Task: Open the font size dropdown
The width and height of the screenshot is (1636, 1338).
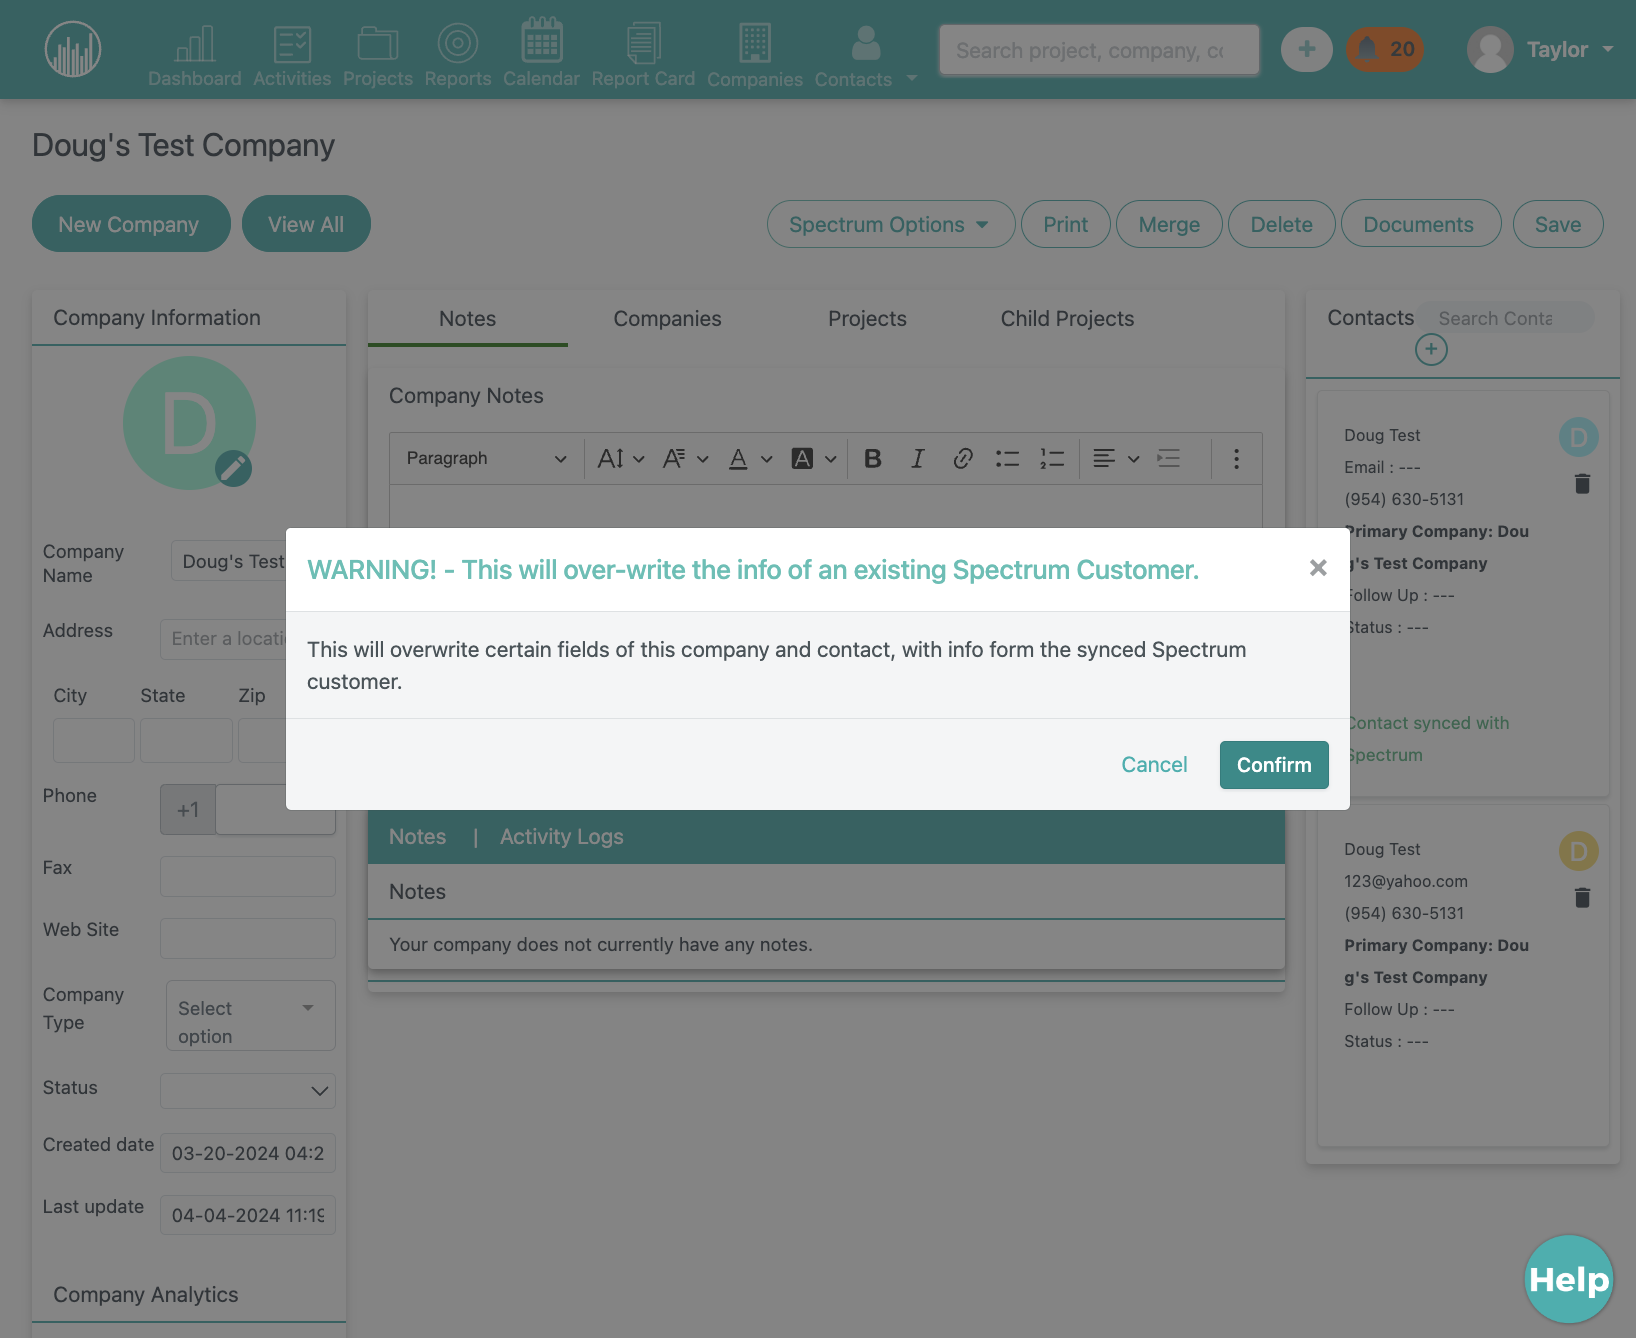Action: point(621,458)
